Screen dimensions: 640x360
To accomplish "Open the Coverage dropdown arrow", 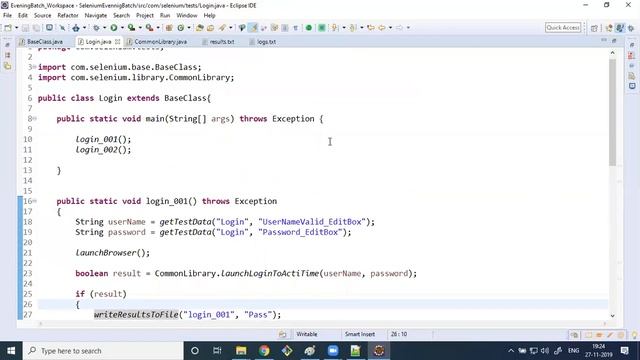I will click(x=140, y=28).
